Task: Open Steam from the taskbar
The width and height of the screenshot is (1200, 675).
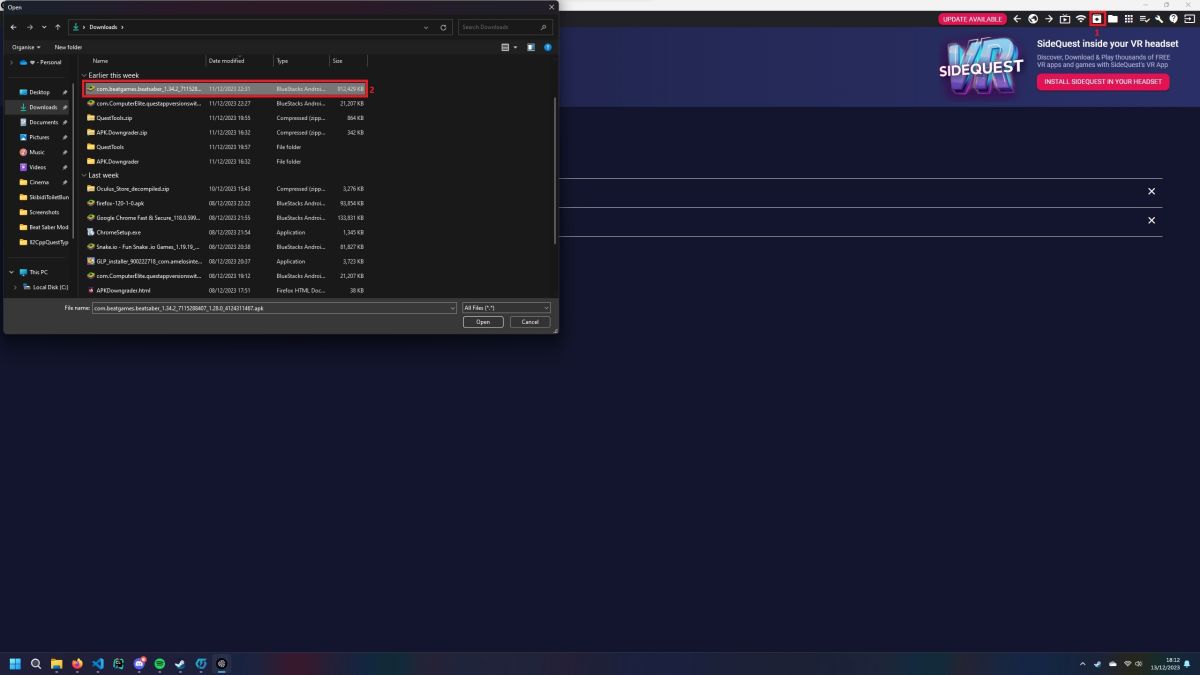Action: [180, 663]
